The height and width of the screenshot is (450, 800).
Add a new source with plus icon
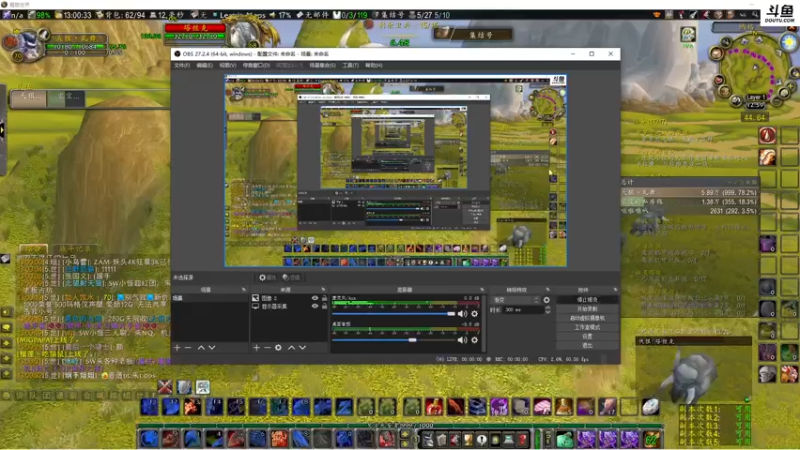pyautogui.click(x=256, y=347)
